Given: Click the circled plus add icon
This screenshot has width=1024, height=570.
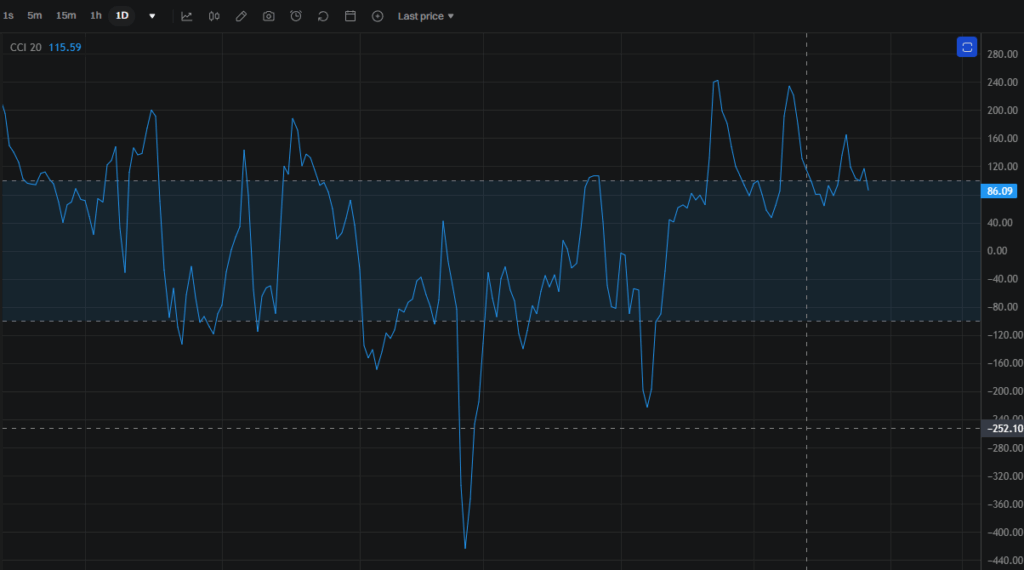Looking at the screenshot, I should [x=377, y=16].
